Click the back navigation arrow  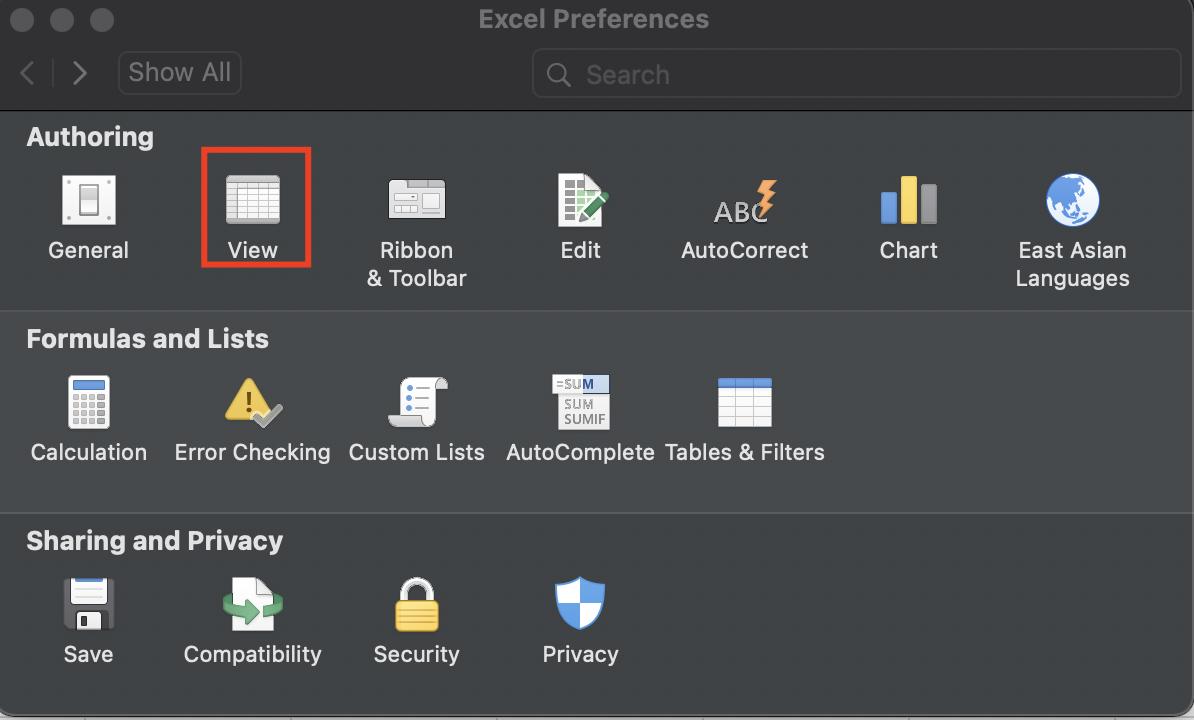pyautogui.click(x=26, y=72)
